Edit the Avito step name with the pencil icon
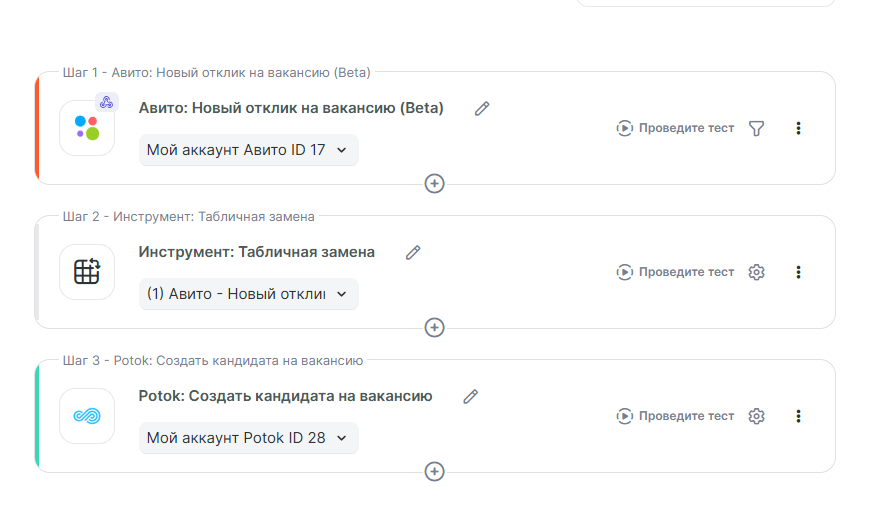 (482, 108)
